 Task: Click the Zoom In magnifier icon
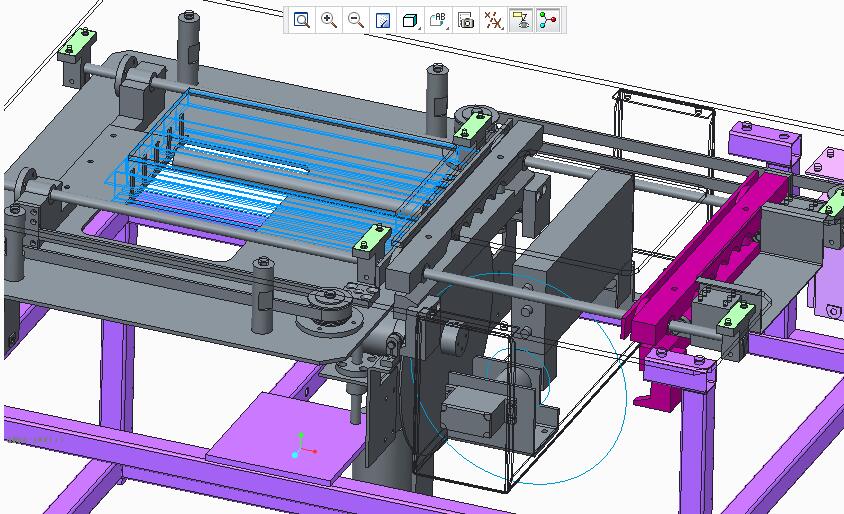(328, 20)
